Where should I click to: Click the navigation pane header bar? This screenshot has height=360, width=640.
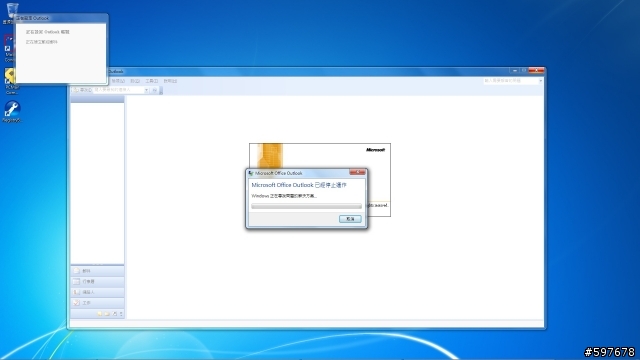coord(97,99)
